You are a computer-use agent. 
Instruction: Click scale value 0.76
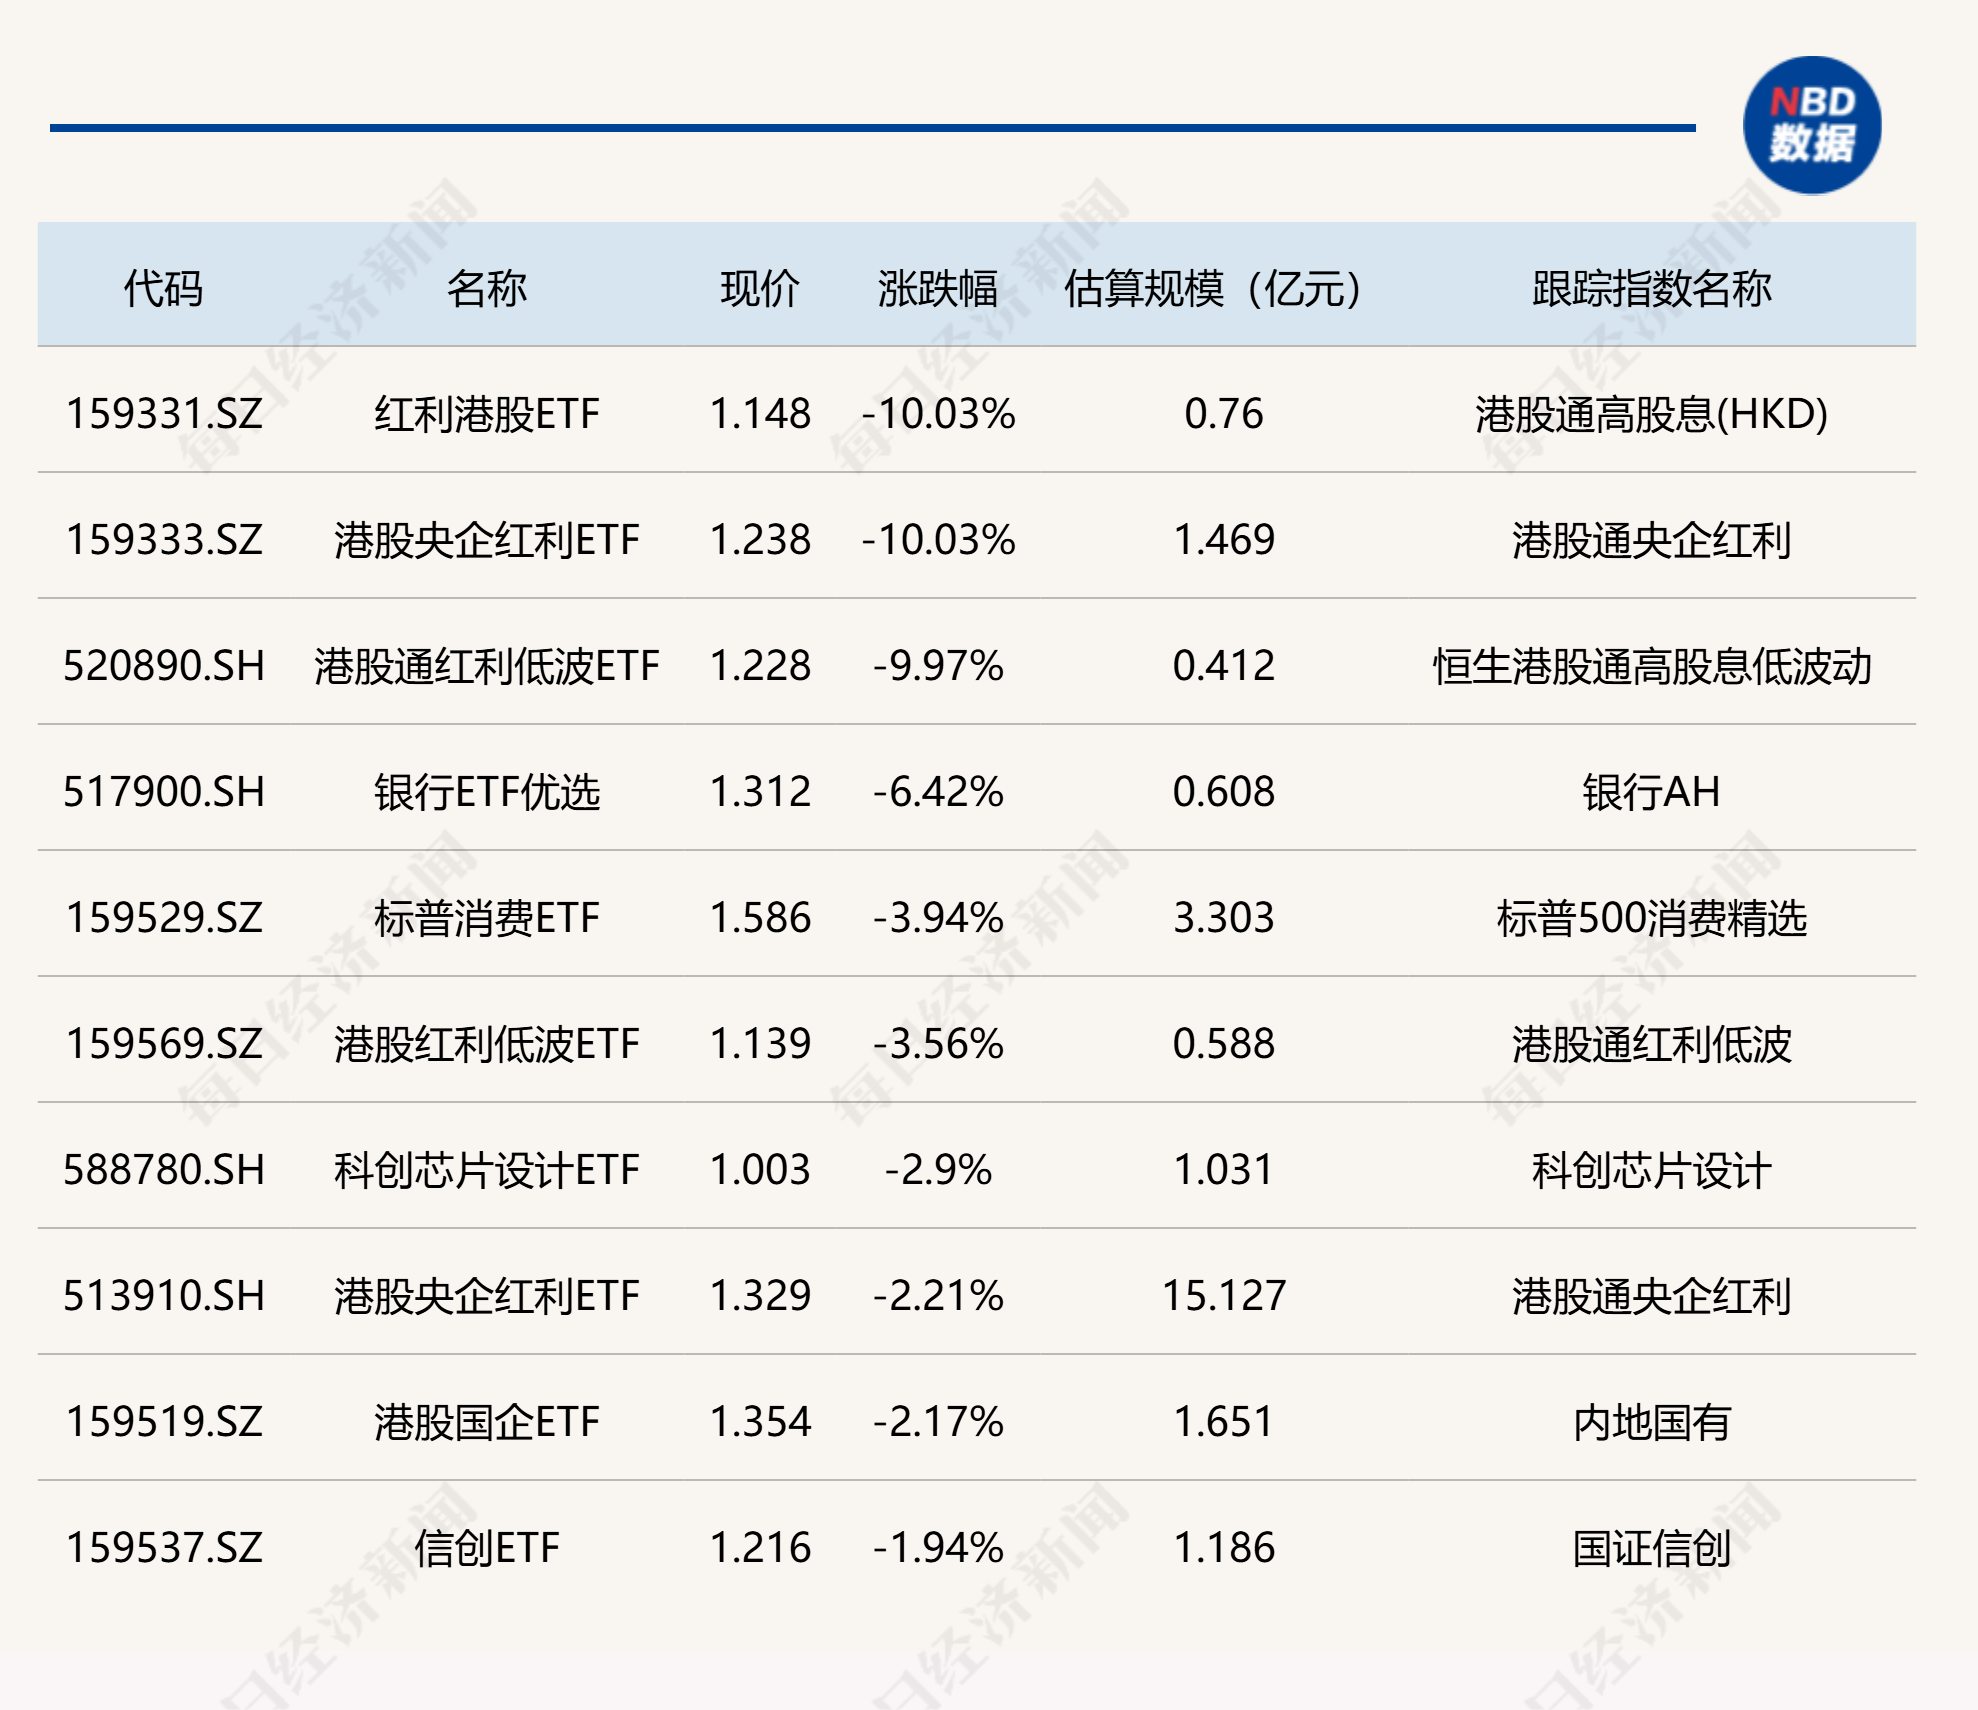click(1224, 414)
